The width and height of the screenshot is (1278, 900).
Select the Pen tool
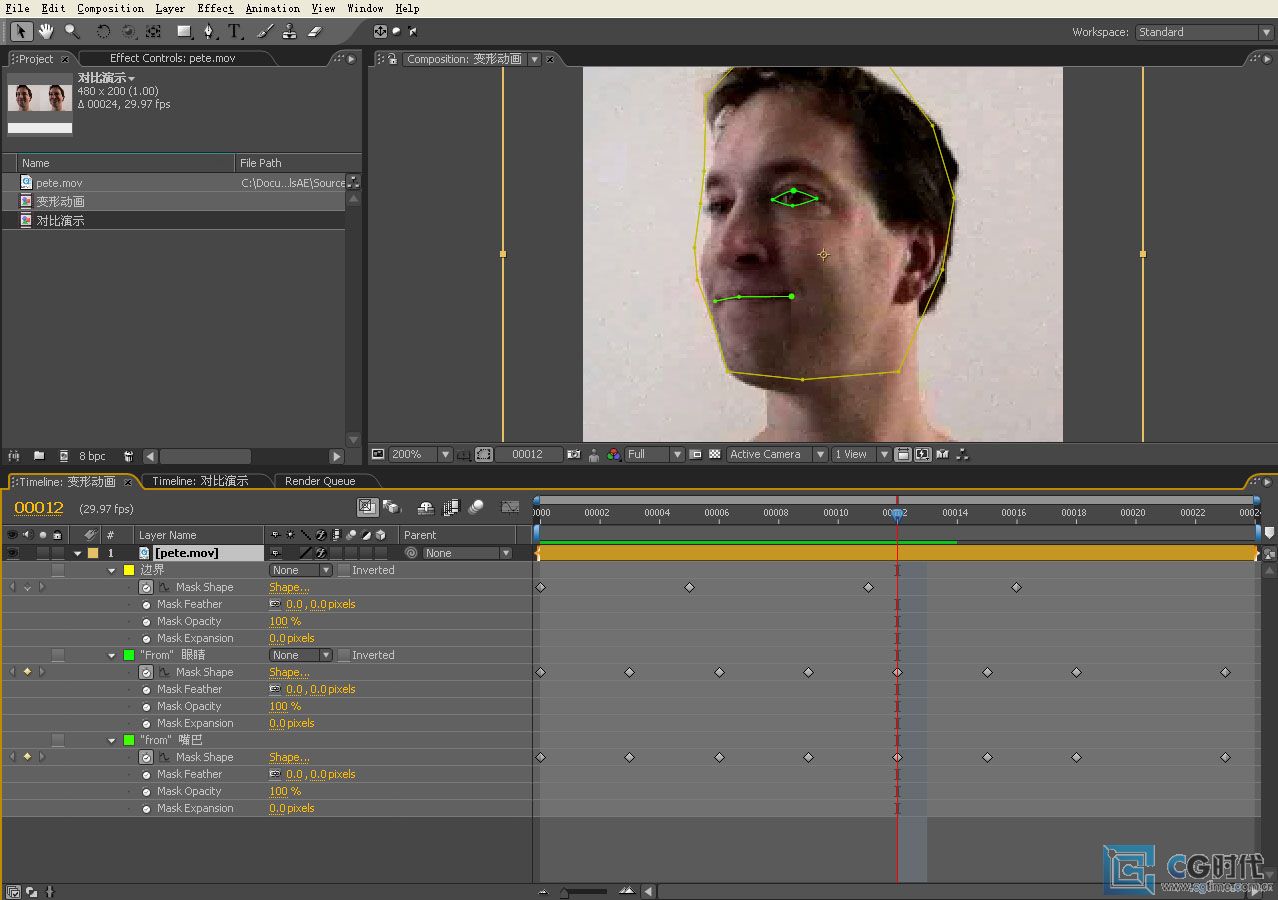pyautogui.click(x=209, y=31)
